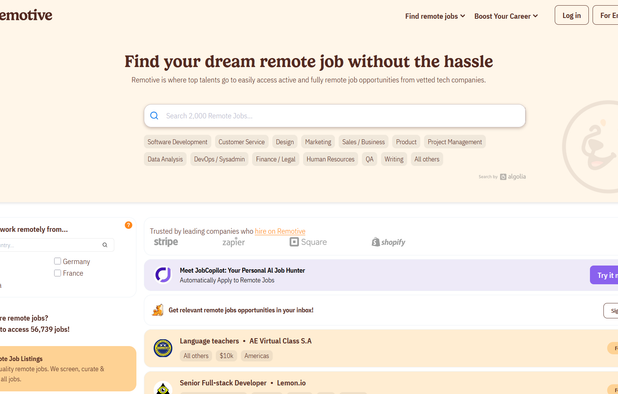Screen dimensions: 618x394
Task: Select the QA category chip
Action: click(369, 159)
